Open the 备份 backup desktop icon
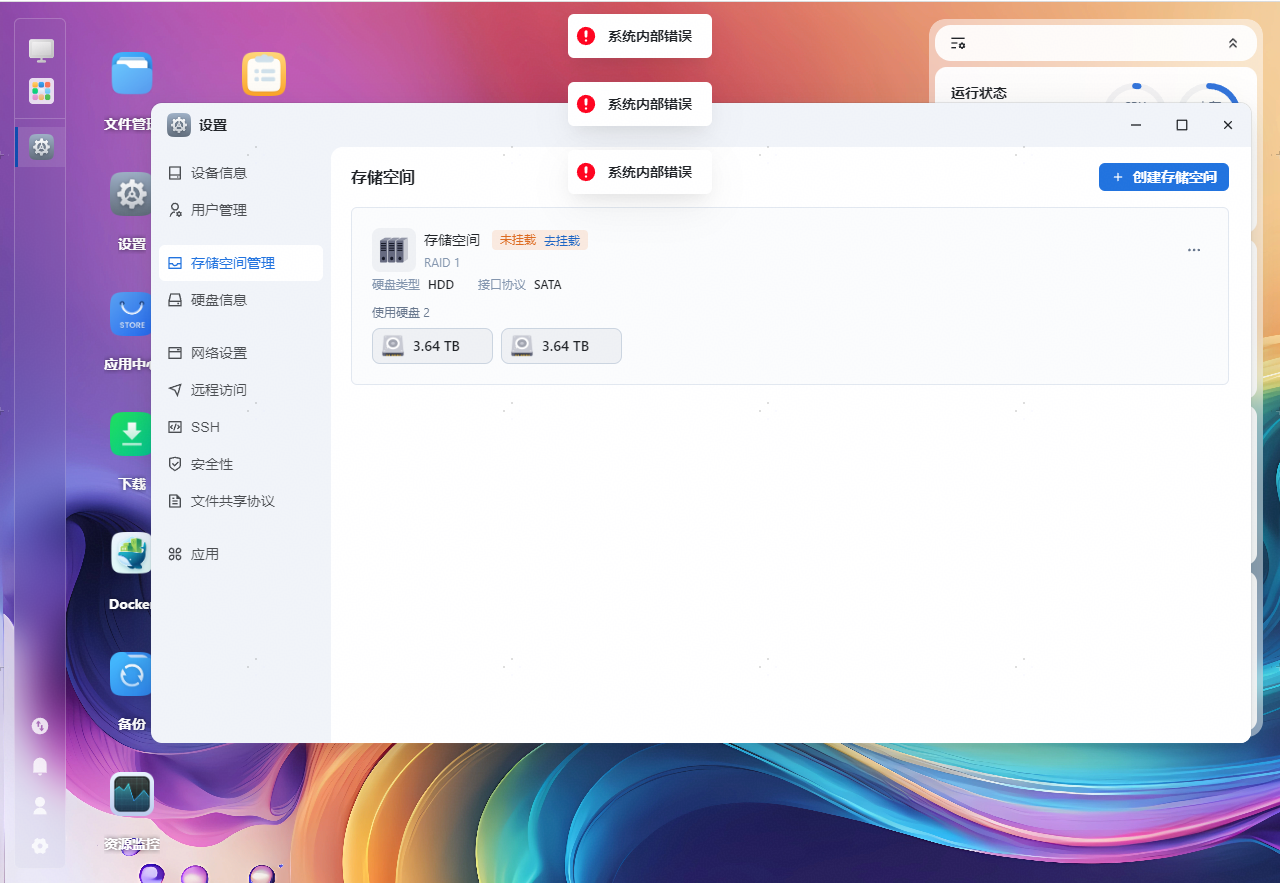 tap(131, 674)
